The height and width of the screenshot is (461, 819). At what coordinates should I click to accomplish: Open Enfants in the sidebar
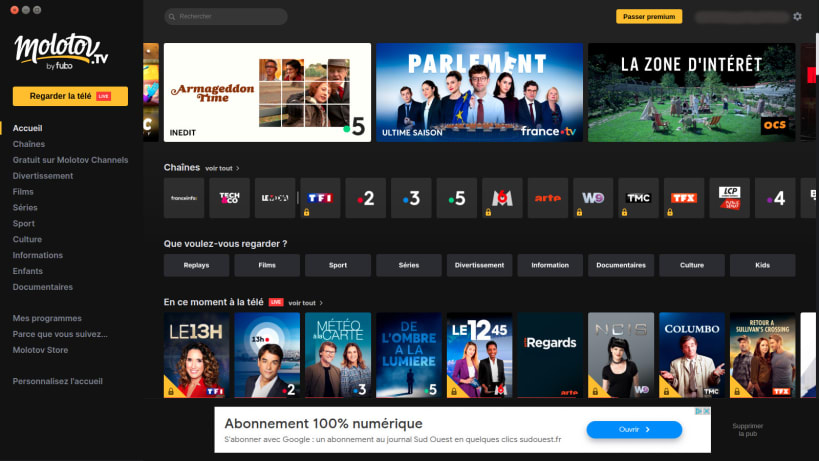tap(28, 271)
